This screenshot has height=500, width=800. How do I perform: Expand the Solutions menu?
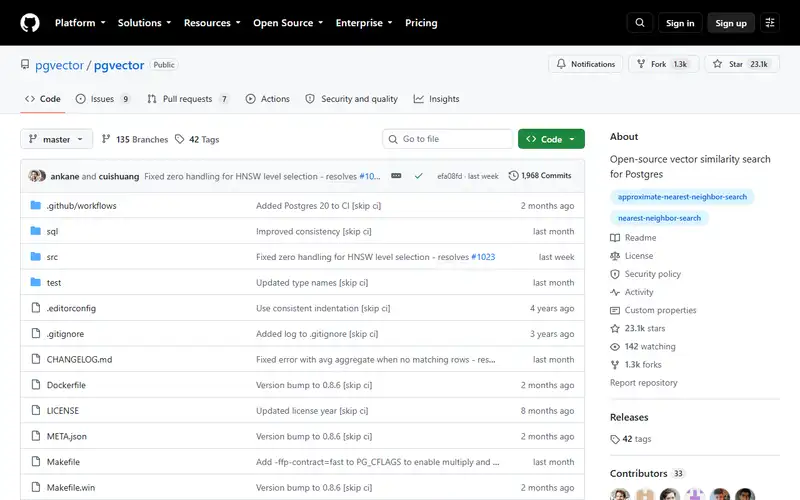pyautogui.click(x=144, y=23)
